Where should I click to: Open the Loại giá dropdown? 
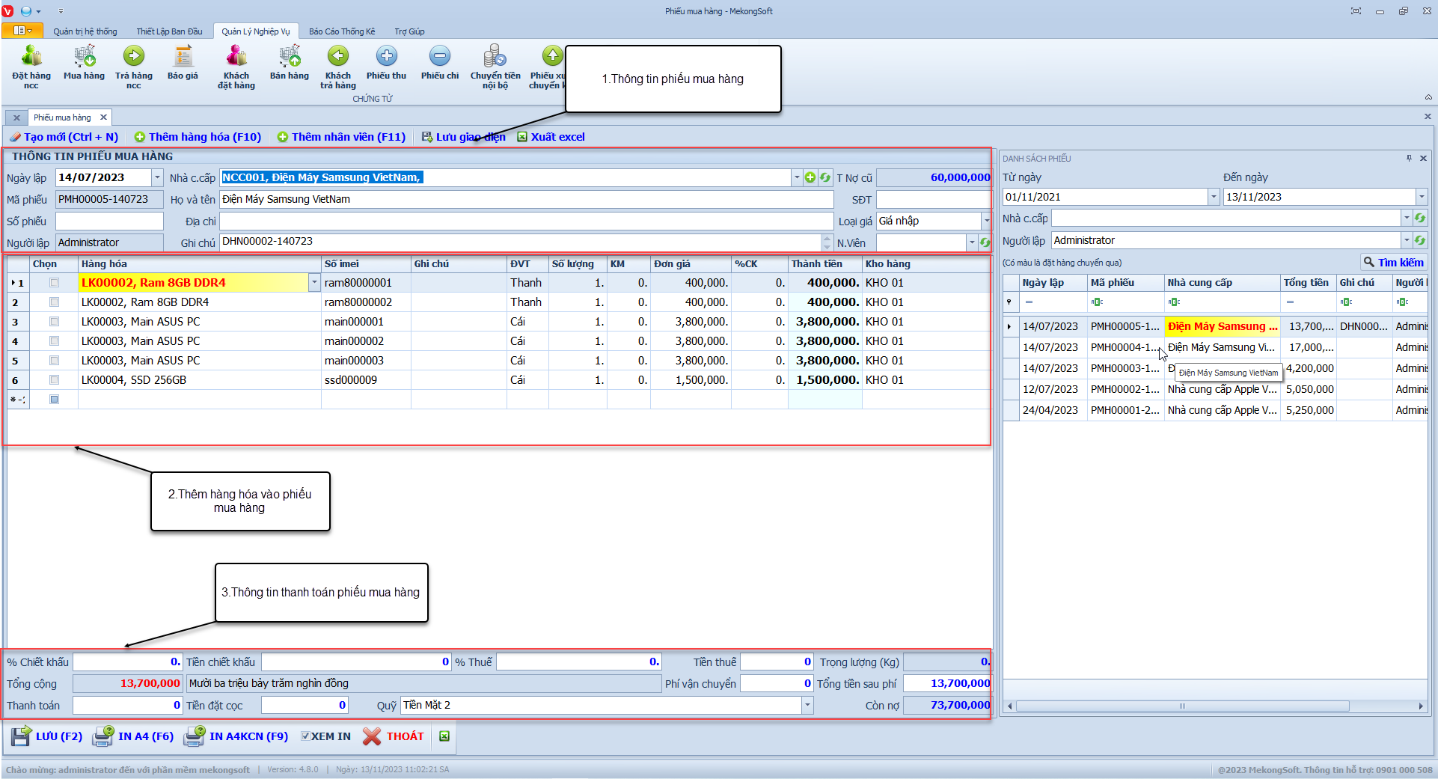(985, 220)
